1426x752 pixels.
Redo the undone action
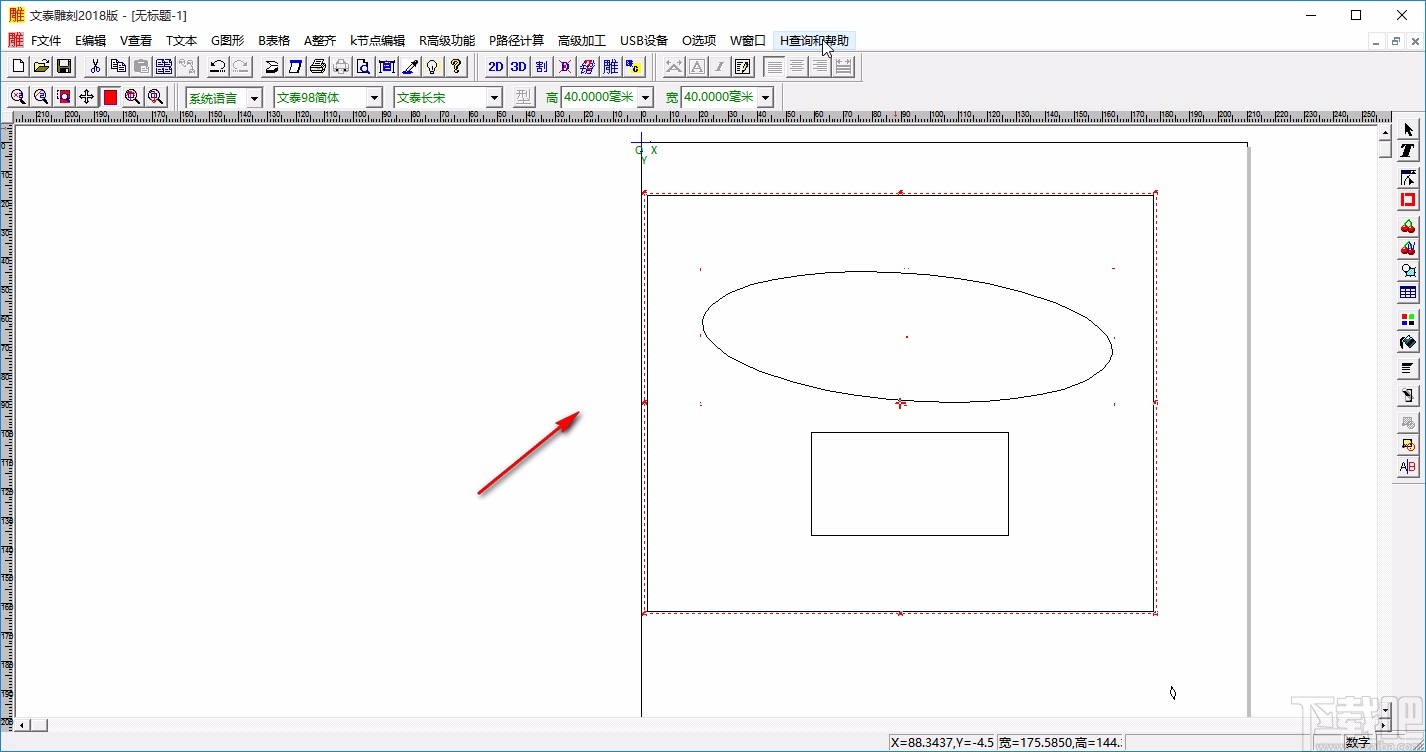[x=240, y=67]
